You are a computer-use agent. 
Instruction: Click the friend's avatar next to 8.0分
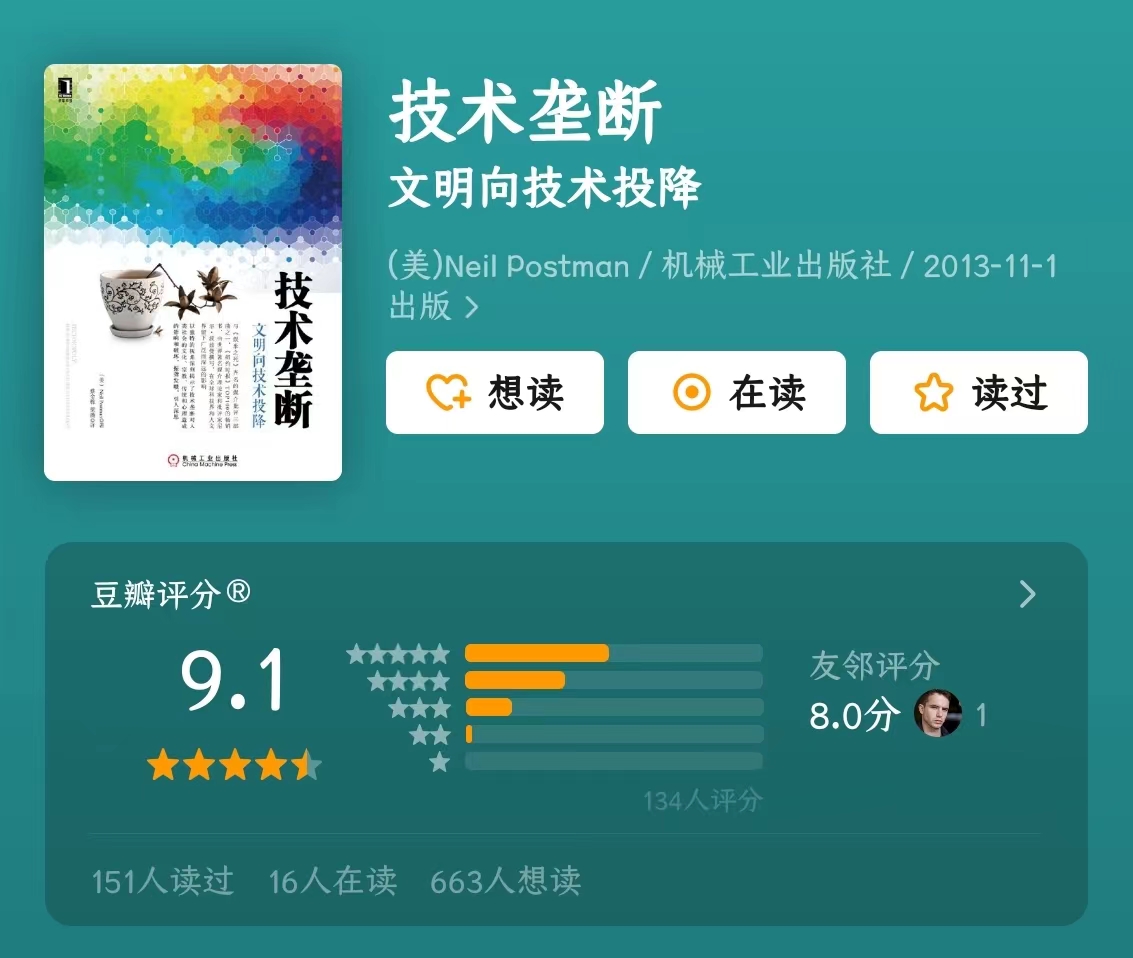[938, 714]
